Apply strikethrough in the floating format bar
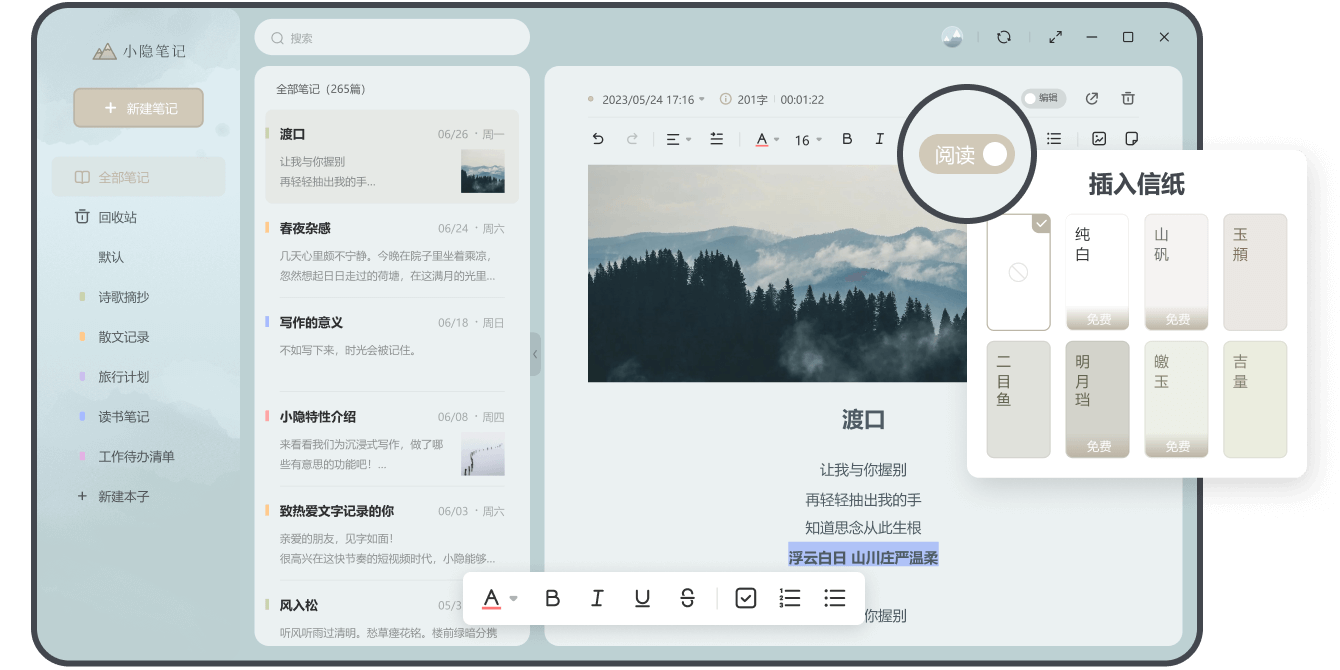Screen dimensions: 1340x670 [687, 597]
